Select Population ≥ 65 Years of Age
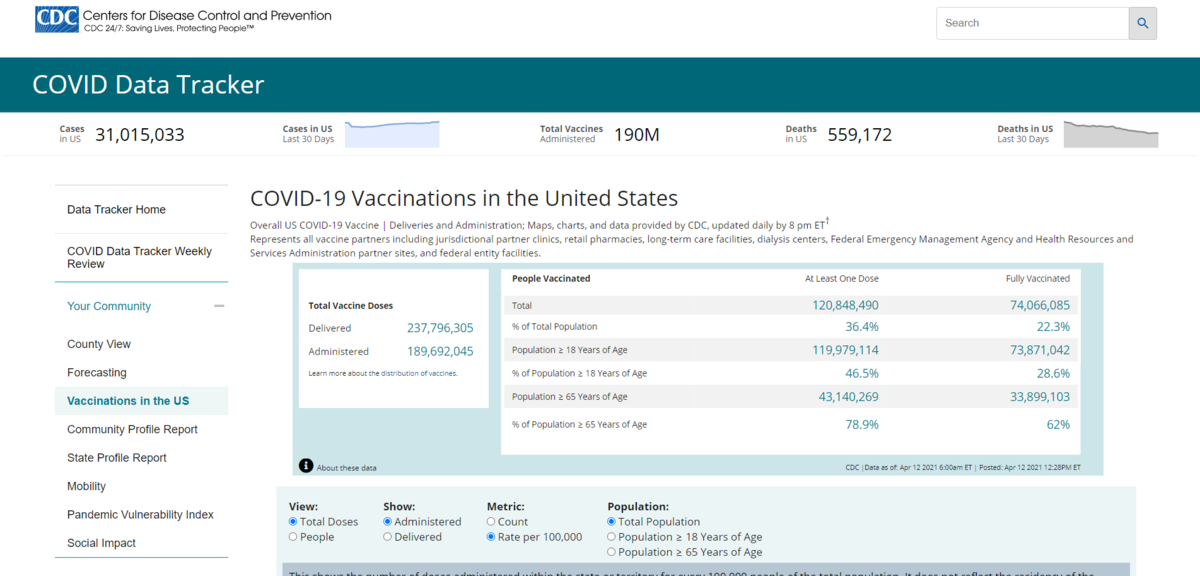Screen dimensions: 1200x576 pos(613,552)
